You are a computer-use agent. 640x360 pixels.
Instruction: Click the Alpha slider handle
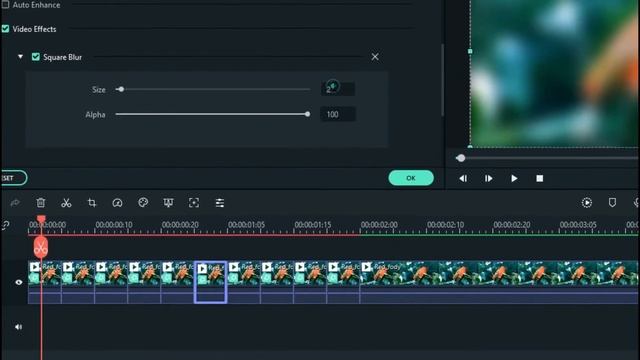pos(307,114)
